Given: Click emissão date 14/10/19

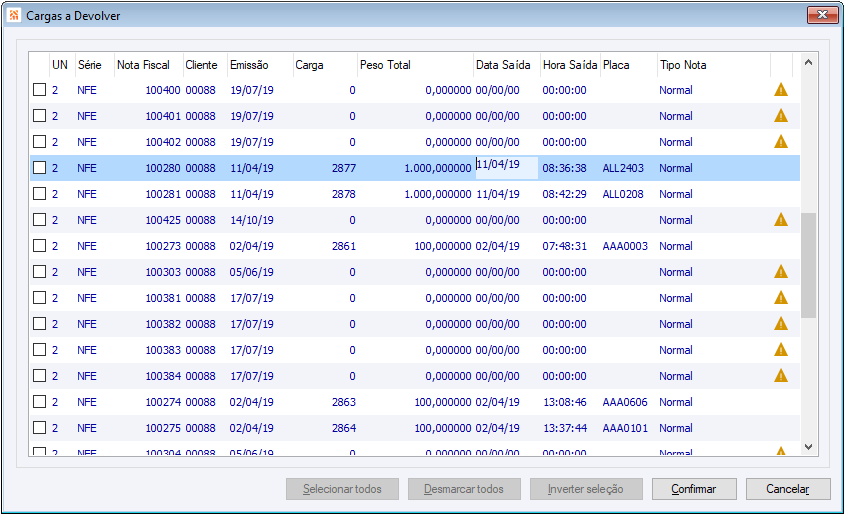Looking at the screenshot, I should tap(252, 220).
